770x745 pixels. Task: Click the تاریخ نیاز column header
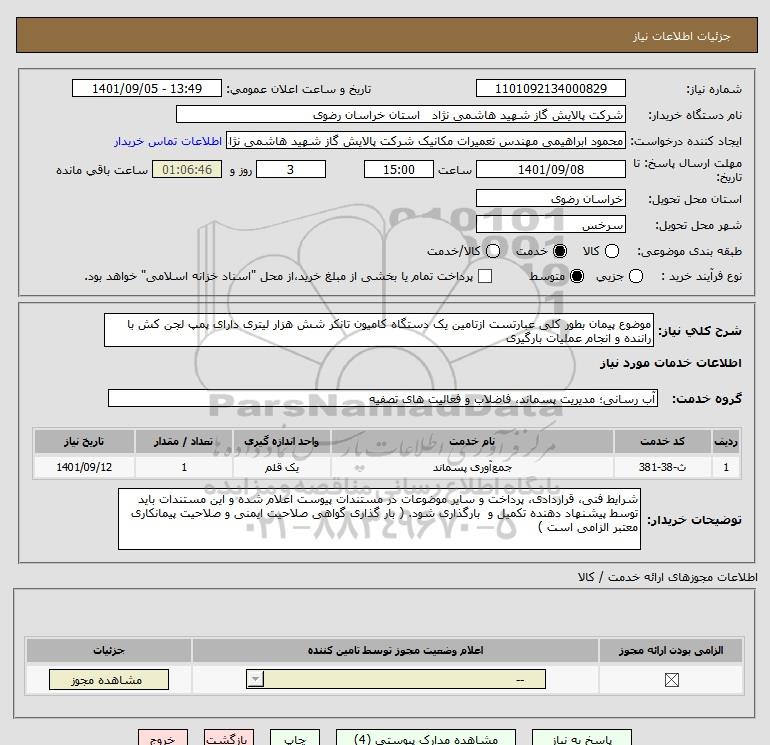(x=84, y=441)
